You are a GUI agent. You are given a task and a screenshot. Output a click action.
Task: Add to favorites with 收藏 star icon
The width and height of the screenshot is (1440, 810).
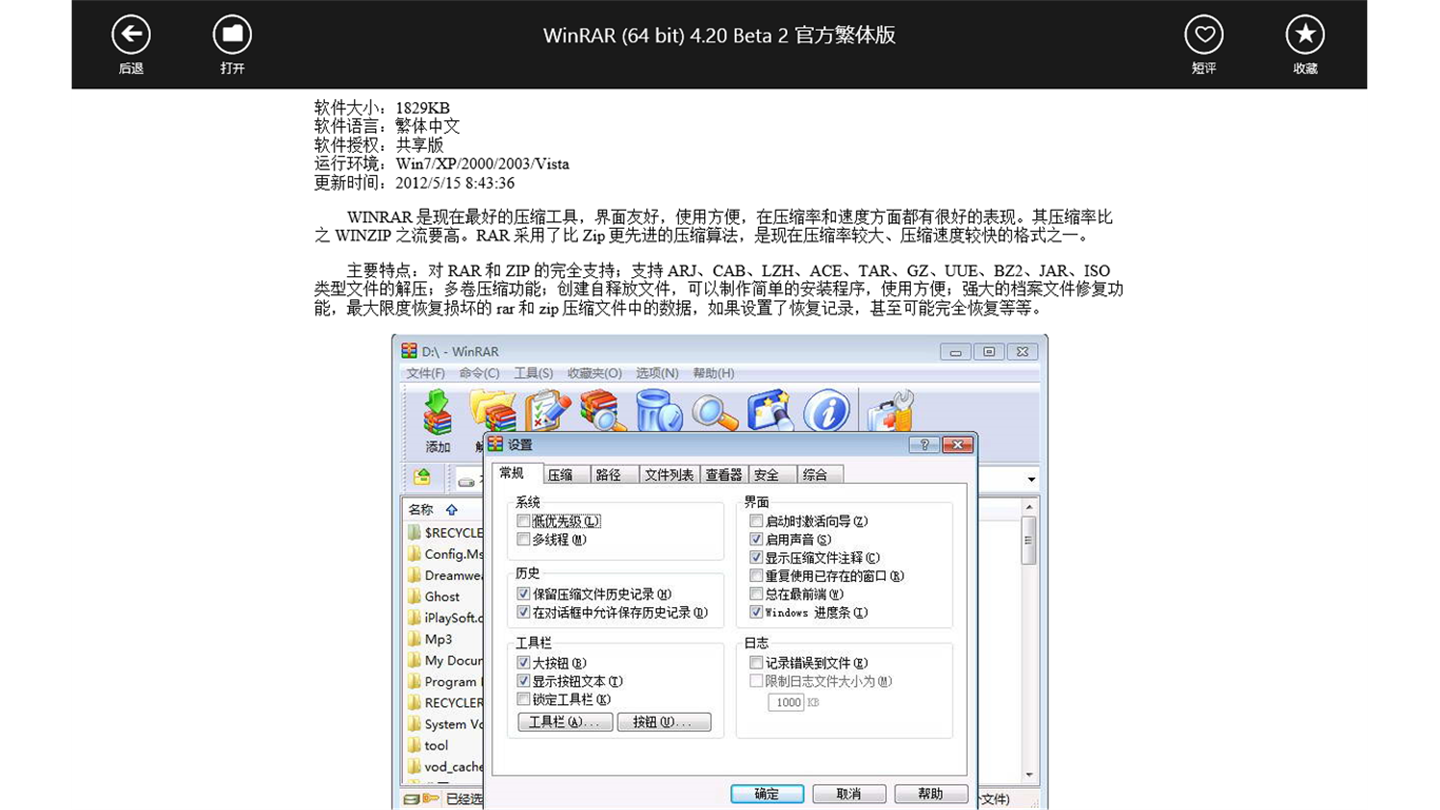coord(1305,35)
